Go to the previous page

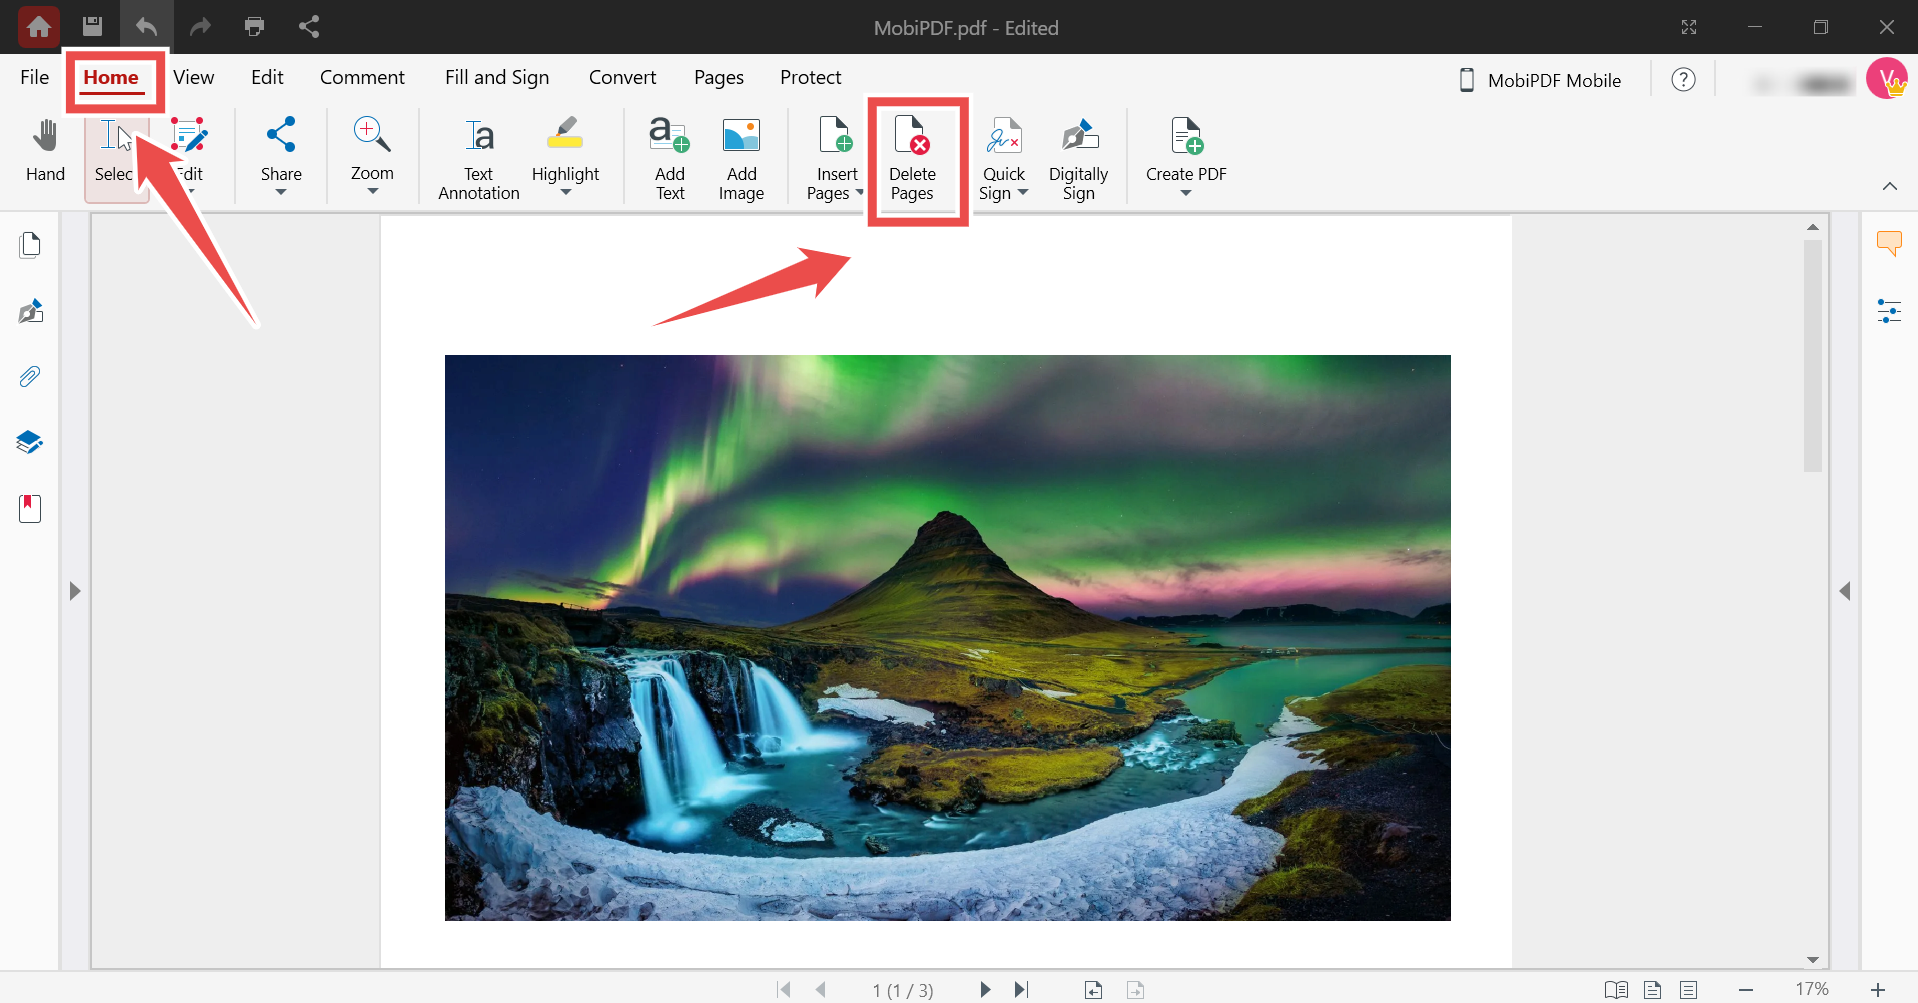pyautogui.click(x=820, y=989)
